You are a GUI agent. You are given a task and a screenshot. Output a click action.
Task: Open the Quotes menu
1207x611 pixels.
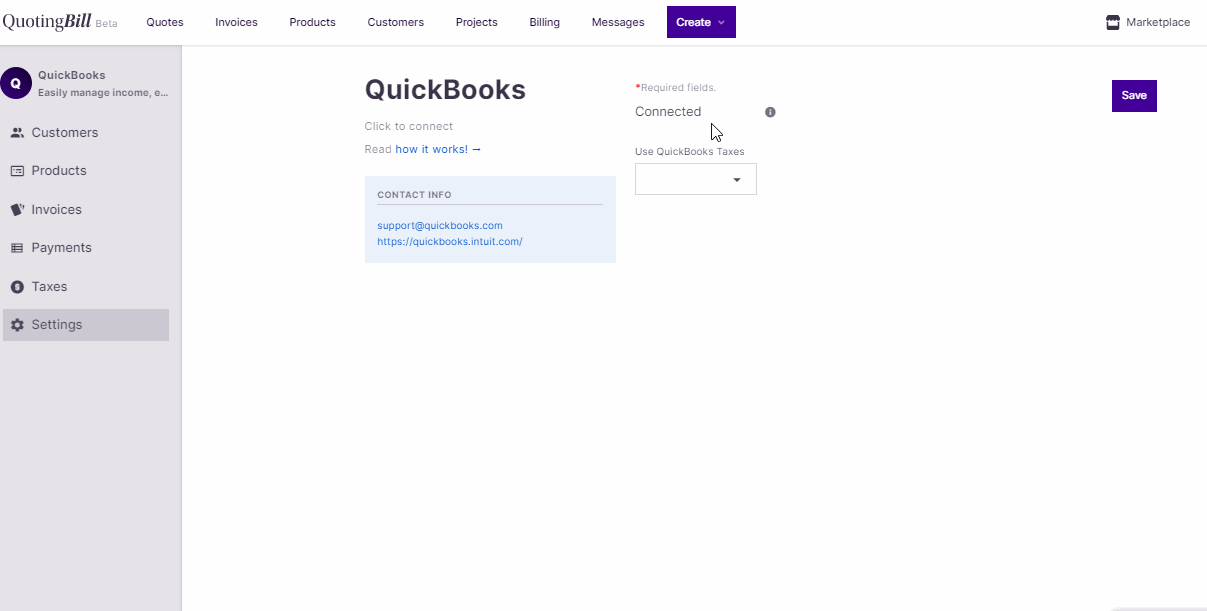click(165, 22)
